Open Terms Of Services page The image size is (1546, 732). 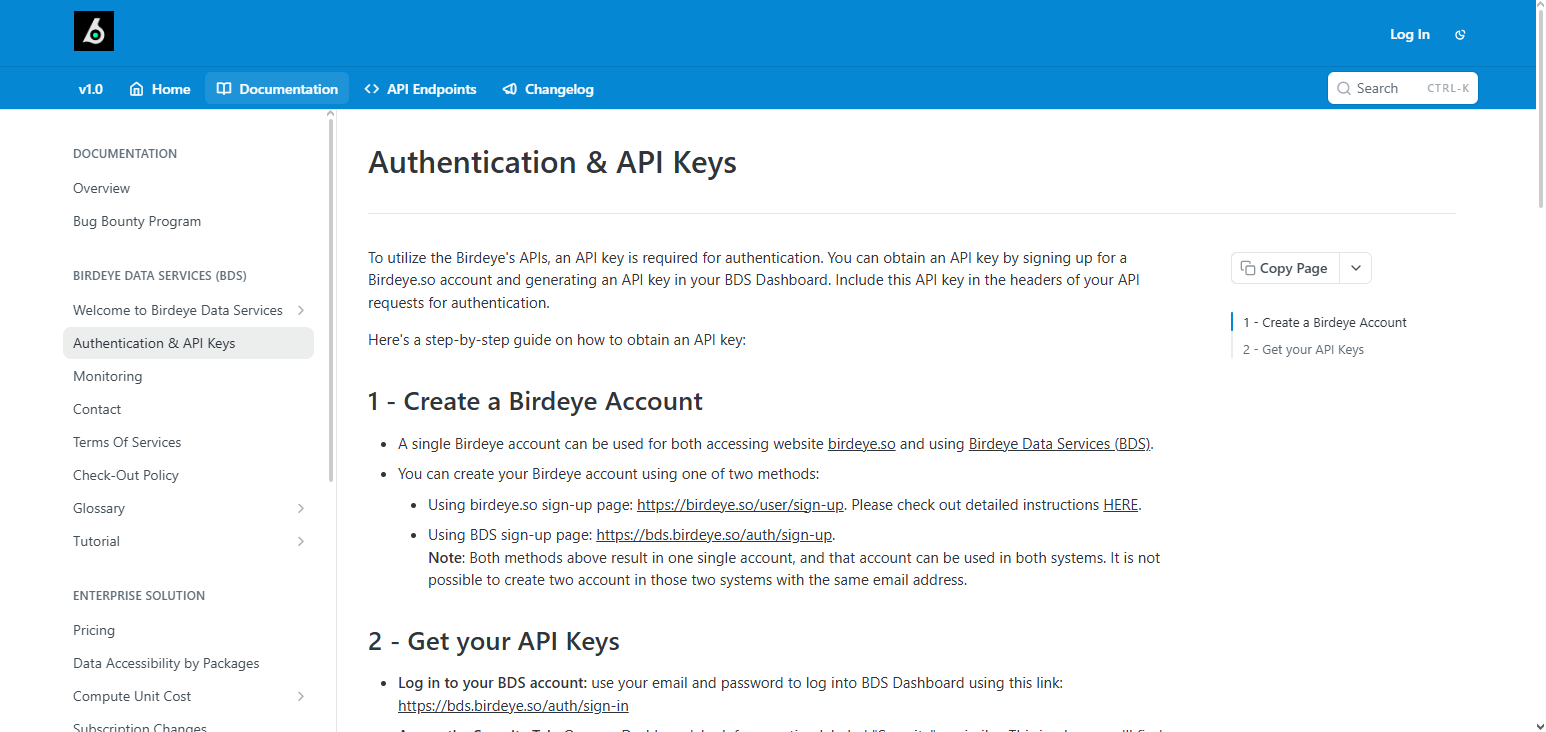[127, 442]
